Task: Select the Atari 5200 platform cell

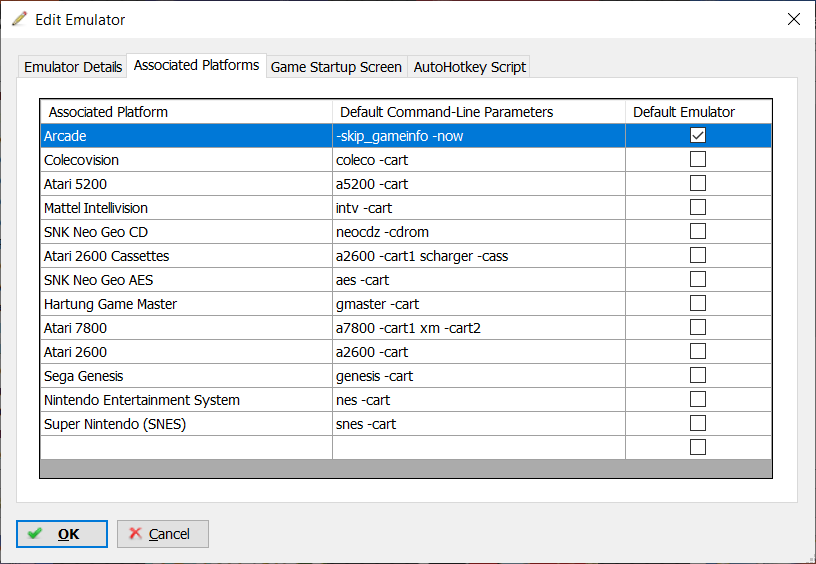Action: tap(186, 184)
